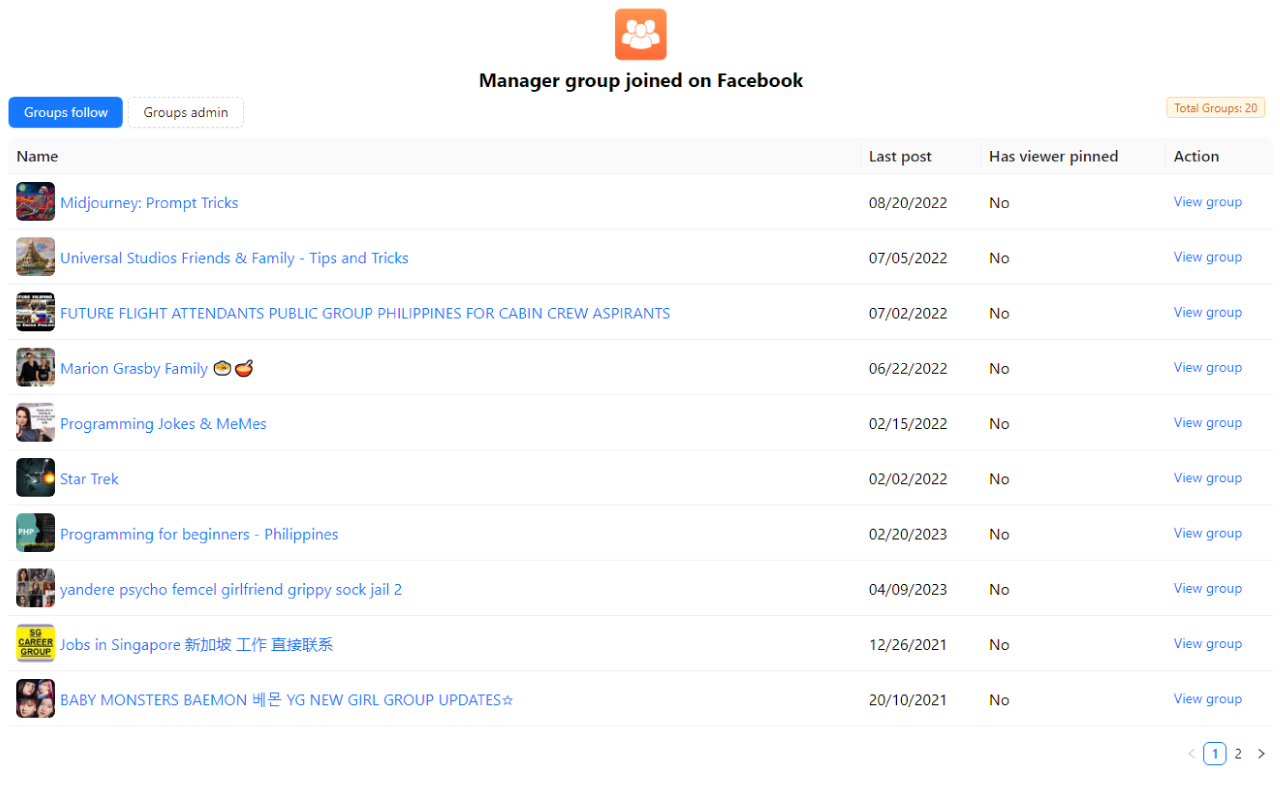Click the SG Career Group avatar
Image resolution: width=1280 pixels, height=800 pixels.
(x=35, y=643)
